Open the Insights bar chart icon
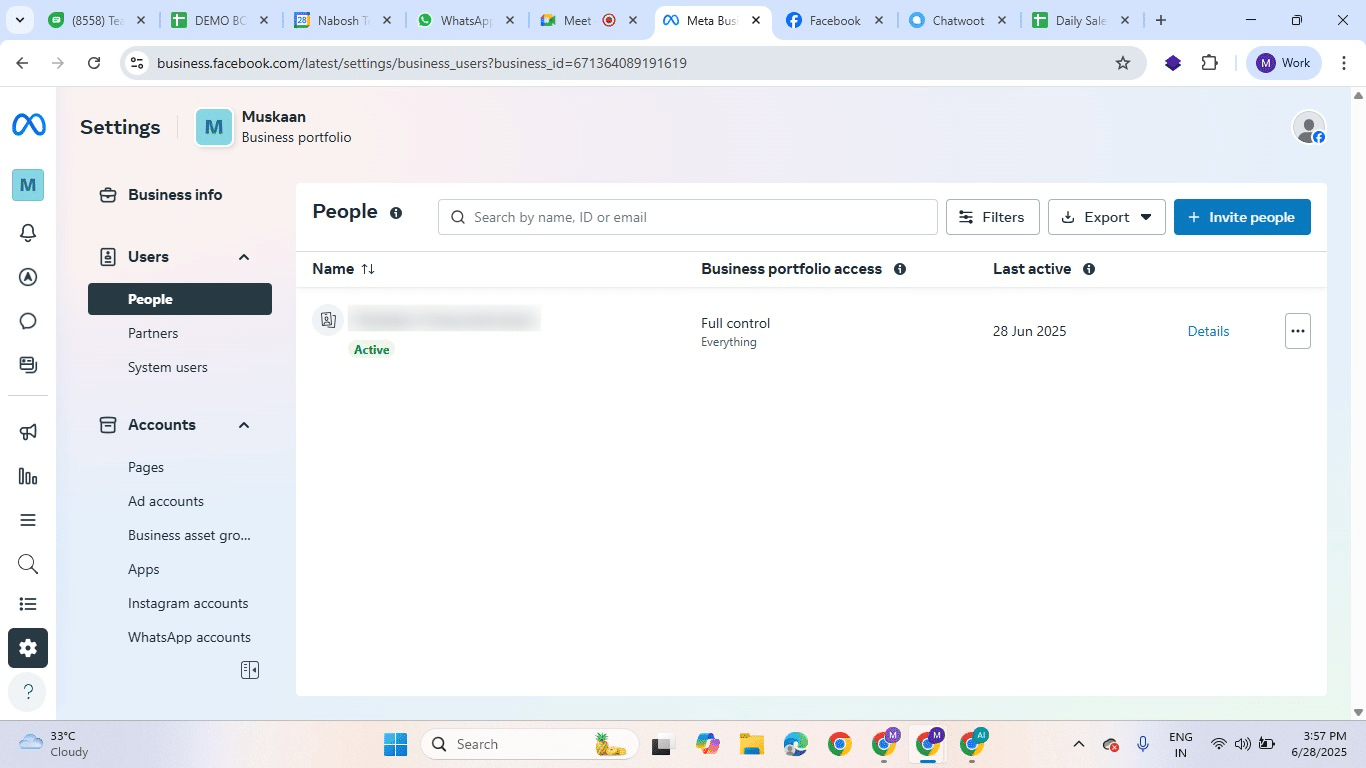This screenshot has width=1366, height=768. [x=27, y=475]
